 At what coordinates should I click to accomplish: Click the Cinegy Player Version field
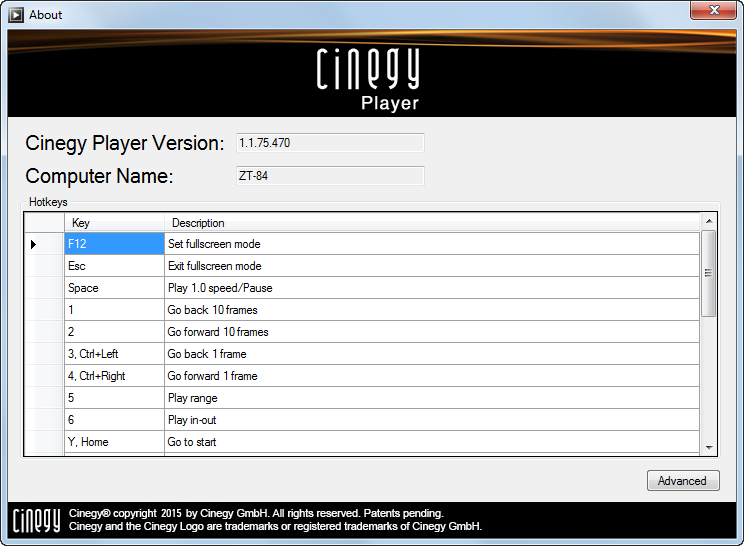330,143
